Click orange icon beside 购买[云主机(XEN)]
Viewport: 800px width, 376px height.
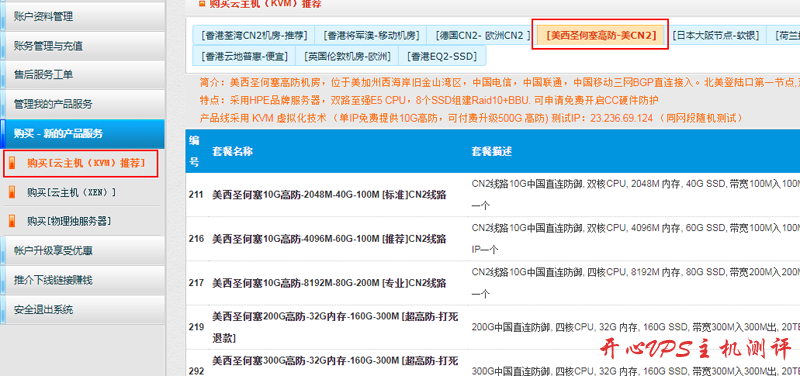click(12, 192)
